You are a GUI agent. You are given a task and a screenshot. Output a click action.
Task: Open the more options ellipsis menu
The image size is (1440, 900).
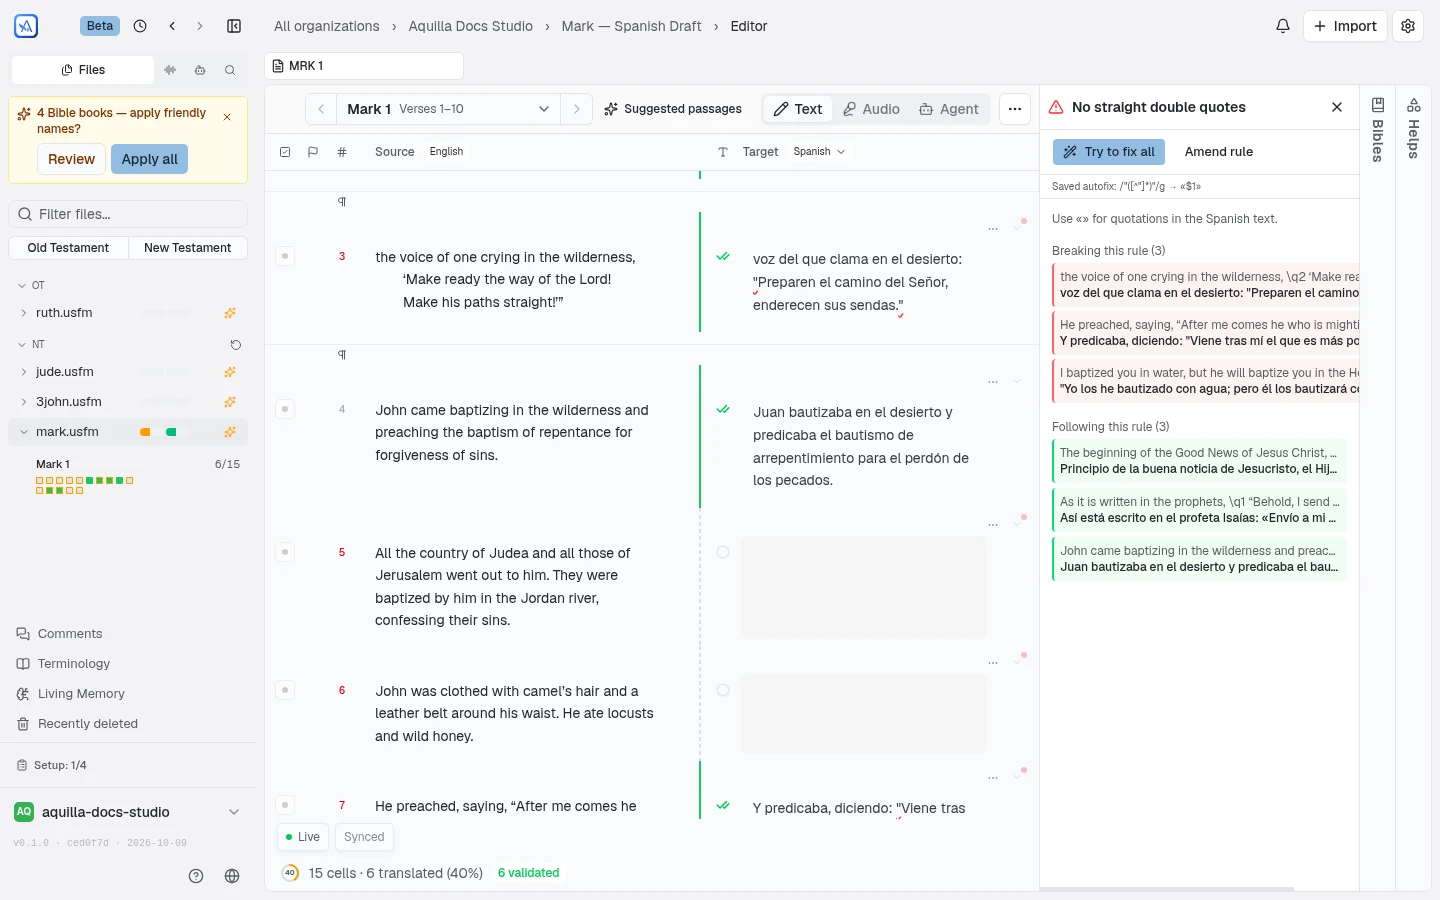point(1015,109)
